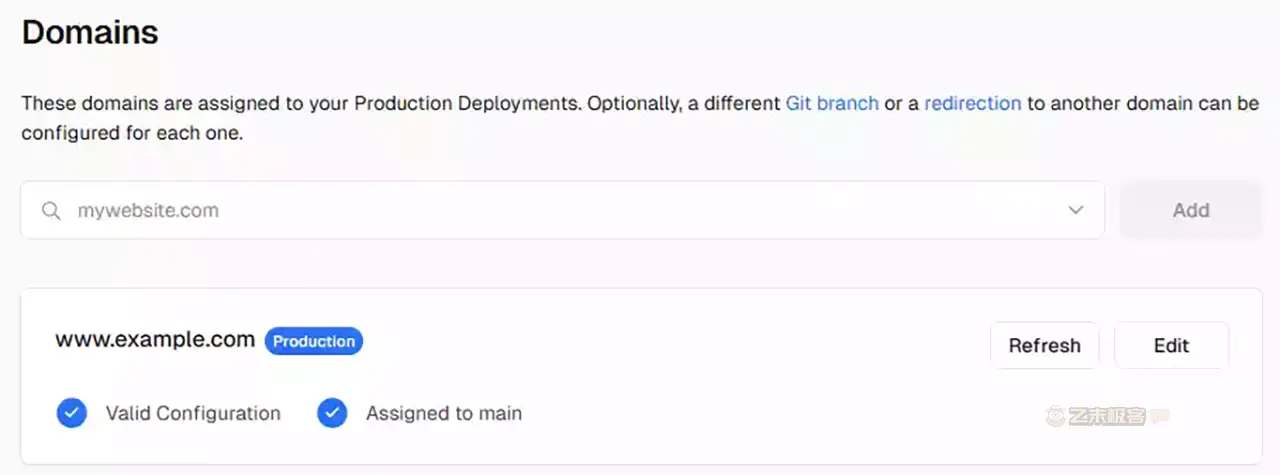Click the Assigned to main checkmark icon
Image resolution: width=1280 pixels, height=475 pixels.
coord(332,413)
